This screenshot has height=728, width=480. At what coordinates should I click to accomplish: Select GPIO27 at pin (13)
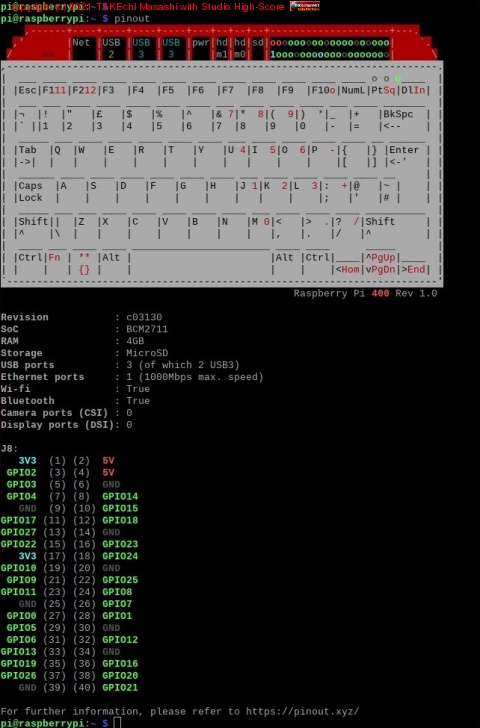pyautogui.click(x=18, y=532)
